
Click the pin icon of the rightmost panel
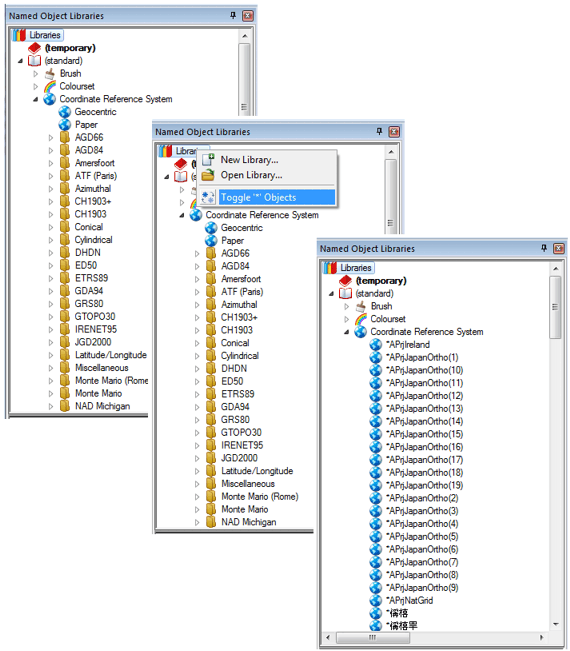point(544,248)
